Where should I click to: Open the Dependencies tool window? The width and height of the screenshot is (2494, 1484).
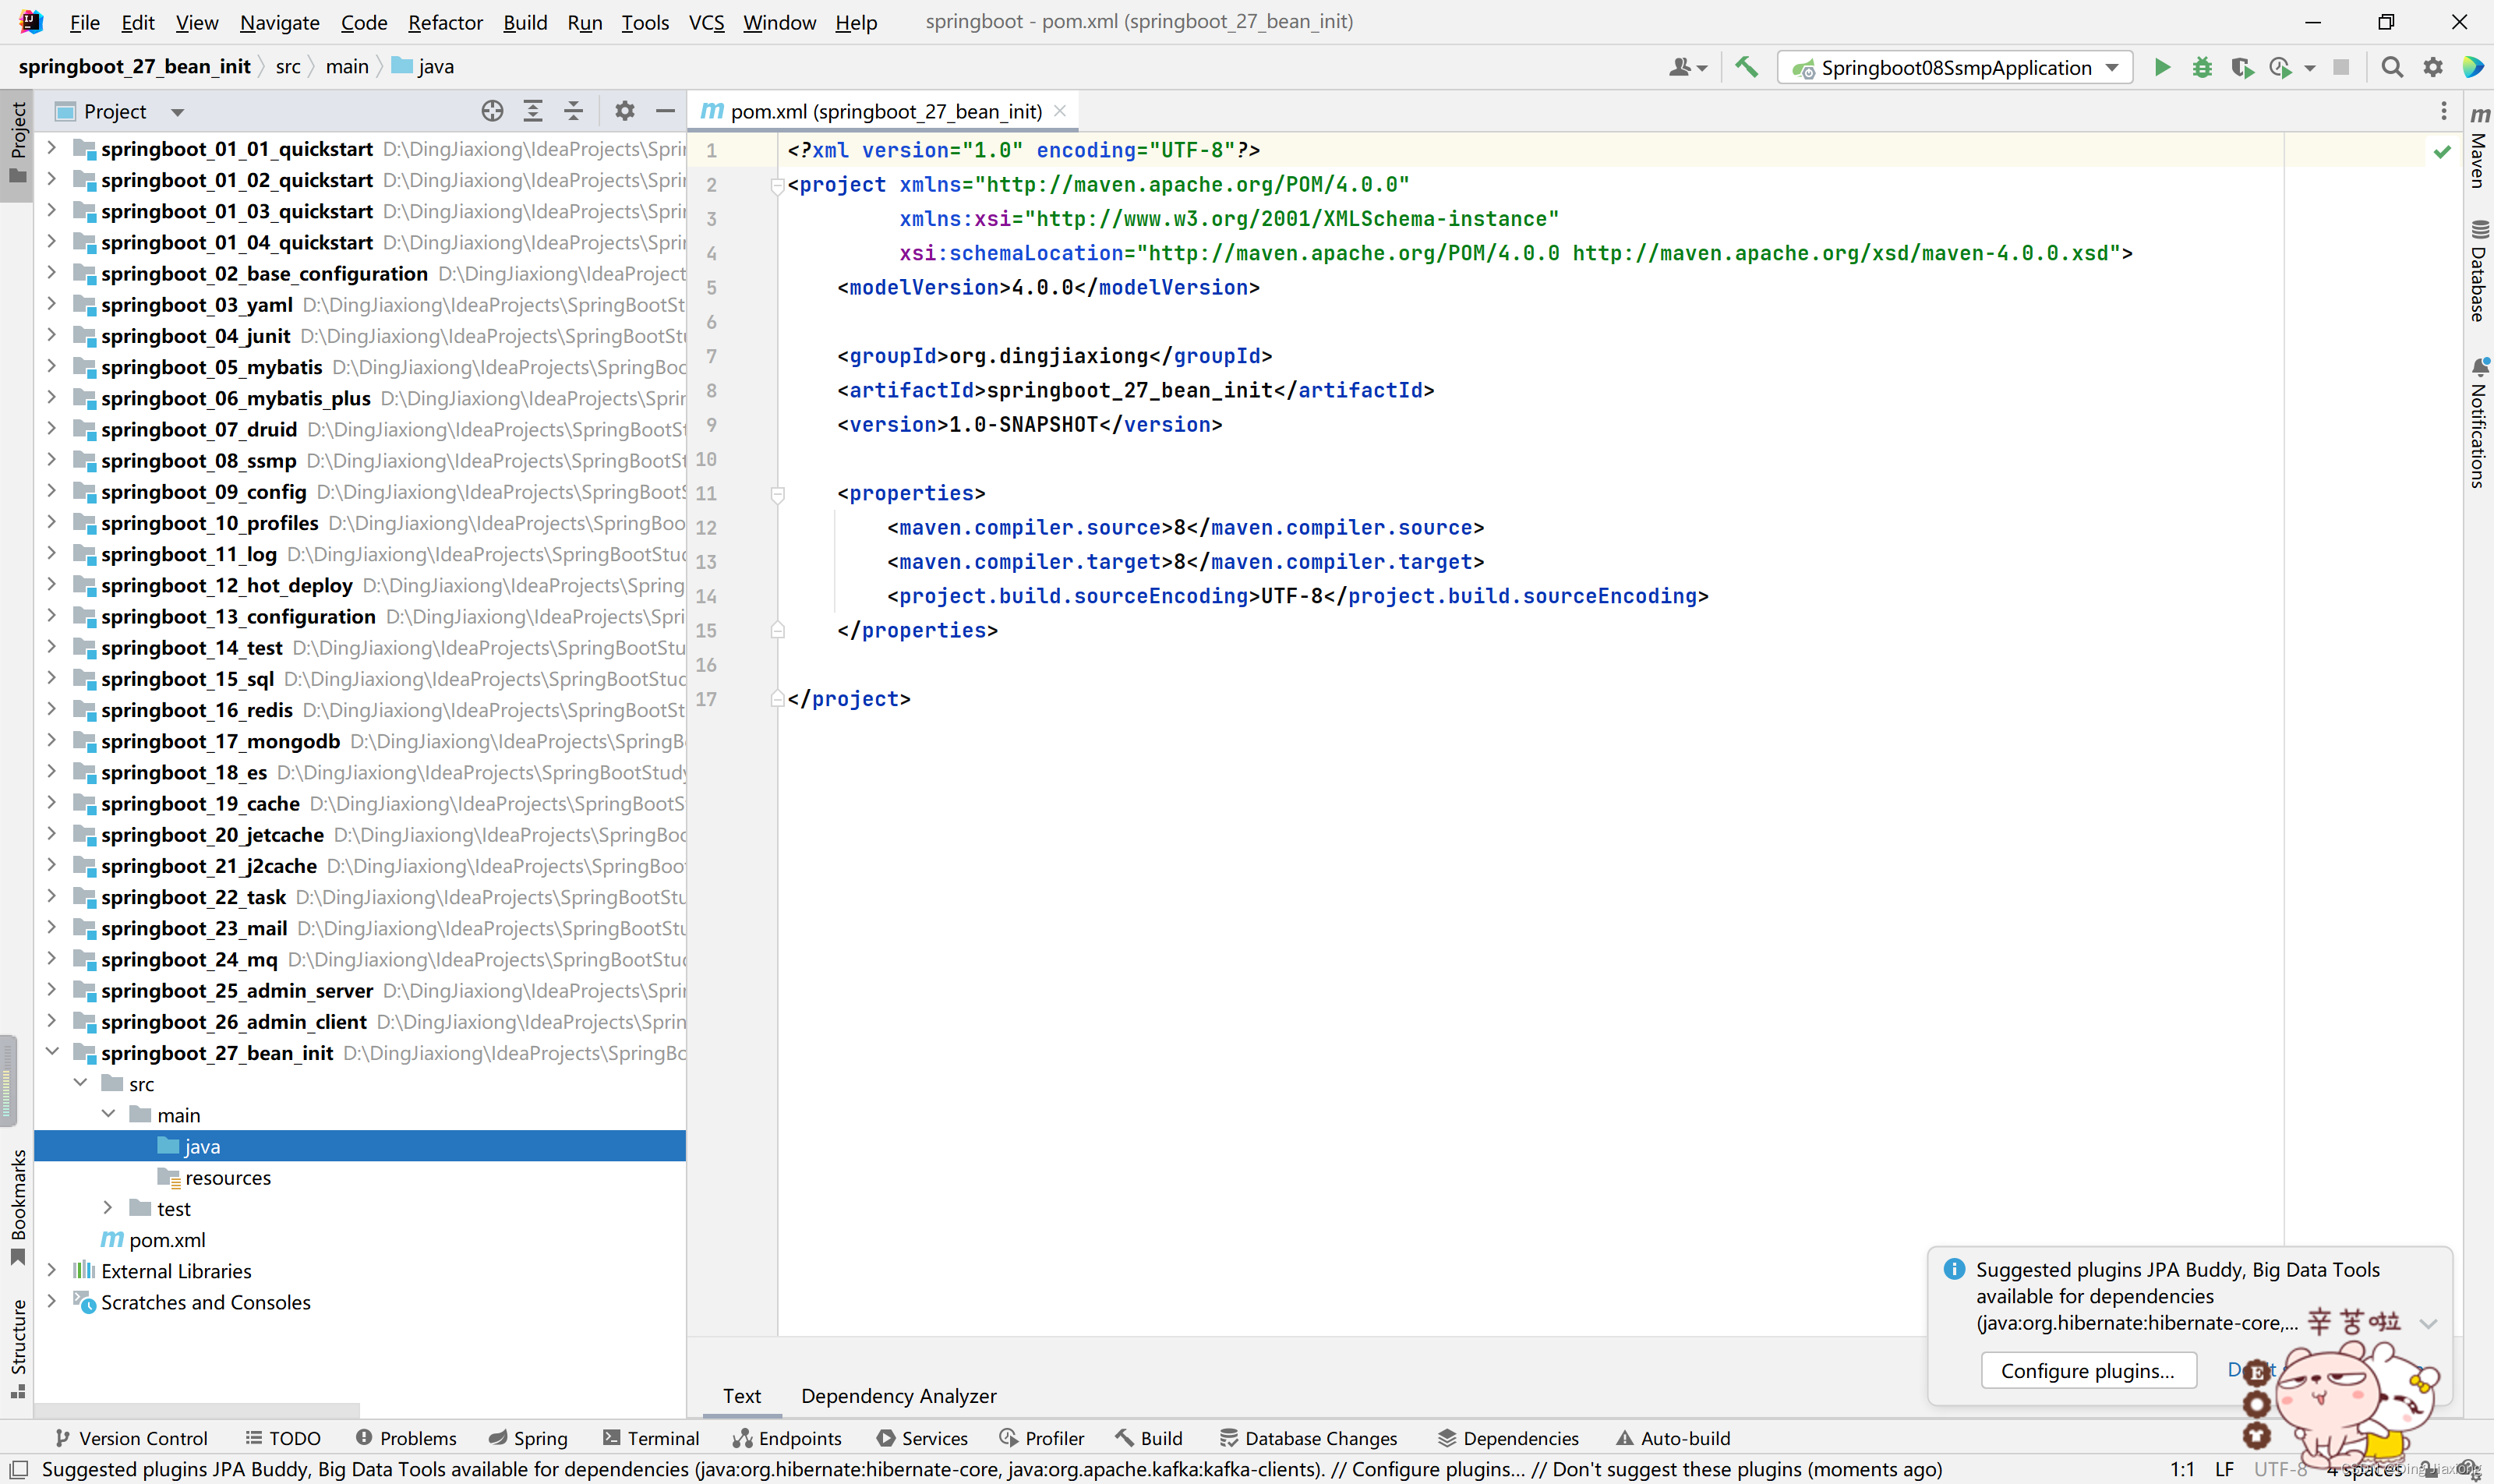pos(1508,1438)
